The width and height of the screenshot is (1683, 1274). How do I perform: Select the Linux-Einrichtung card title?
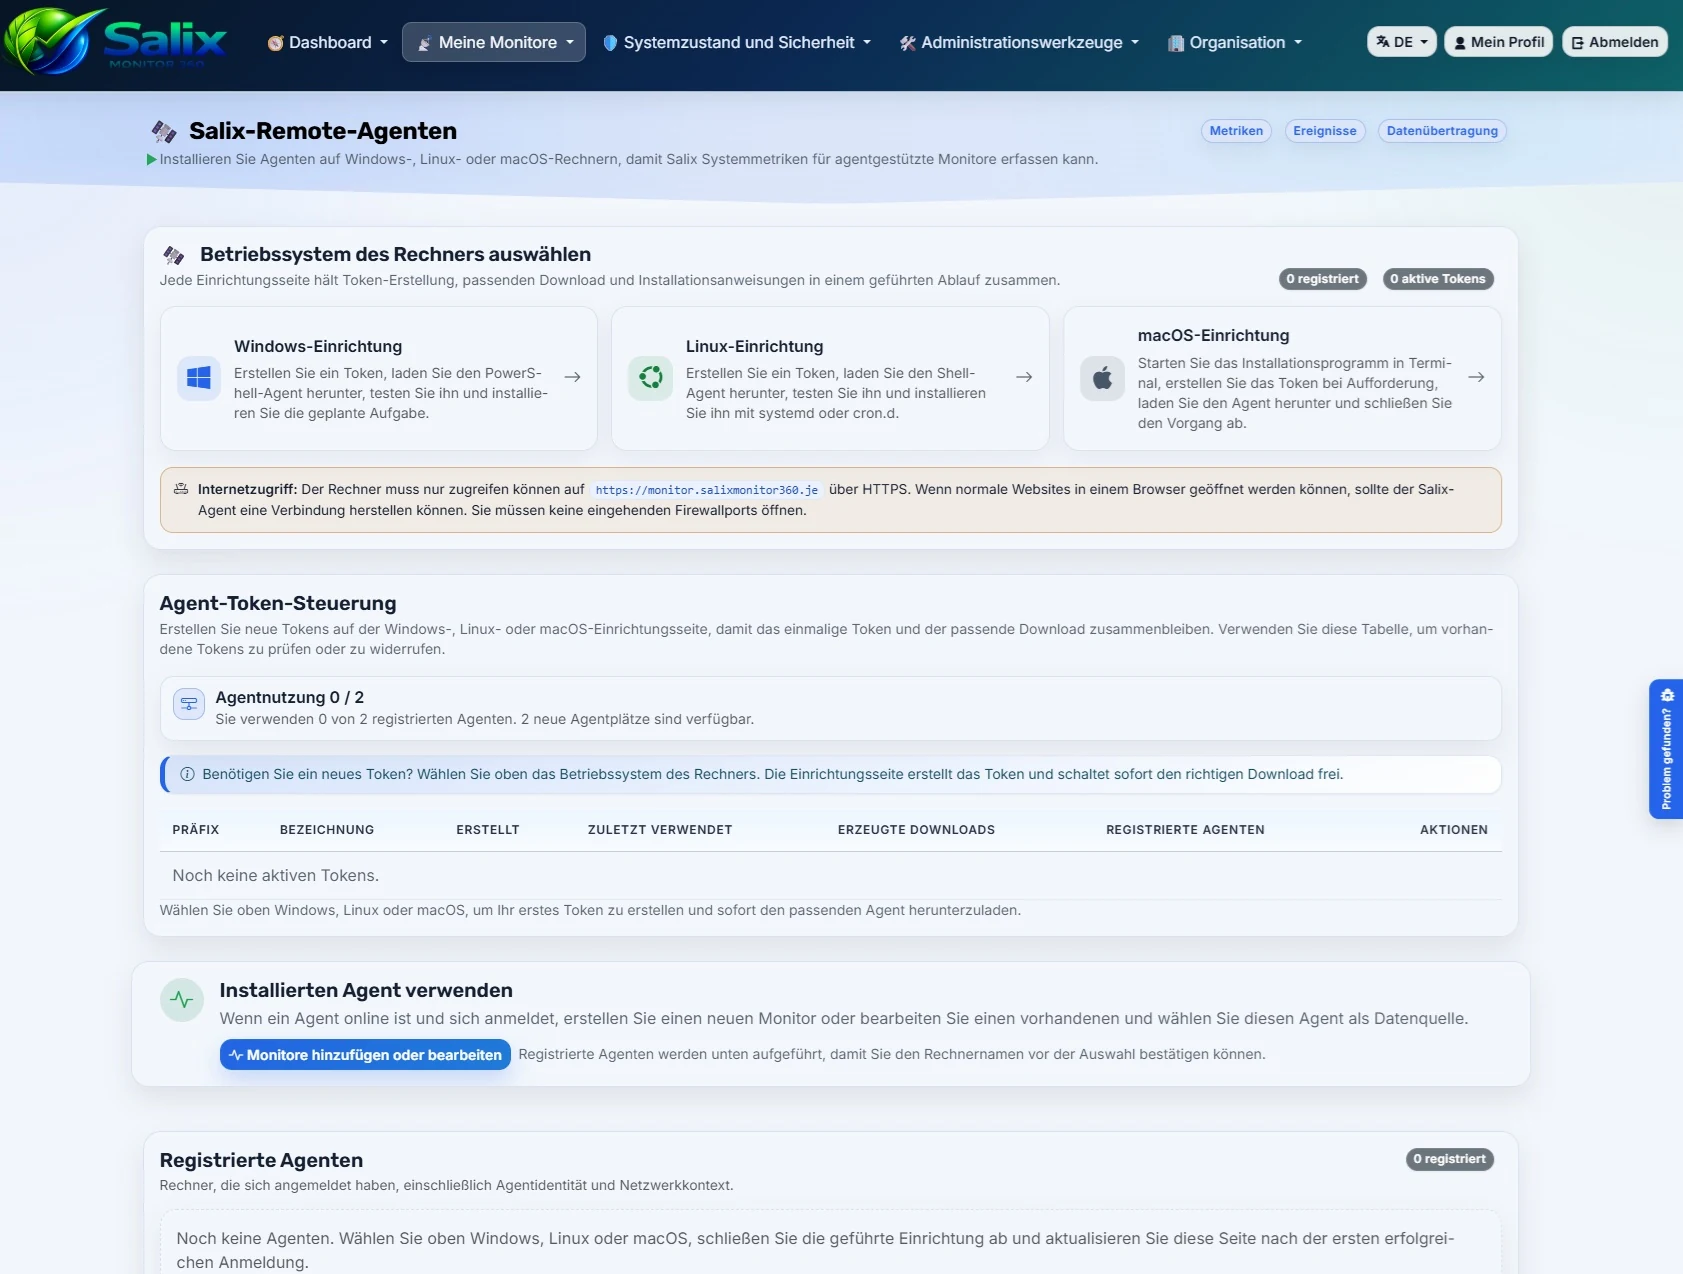click(755, 346)
